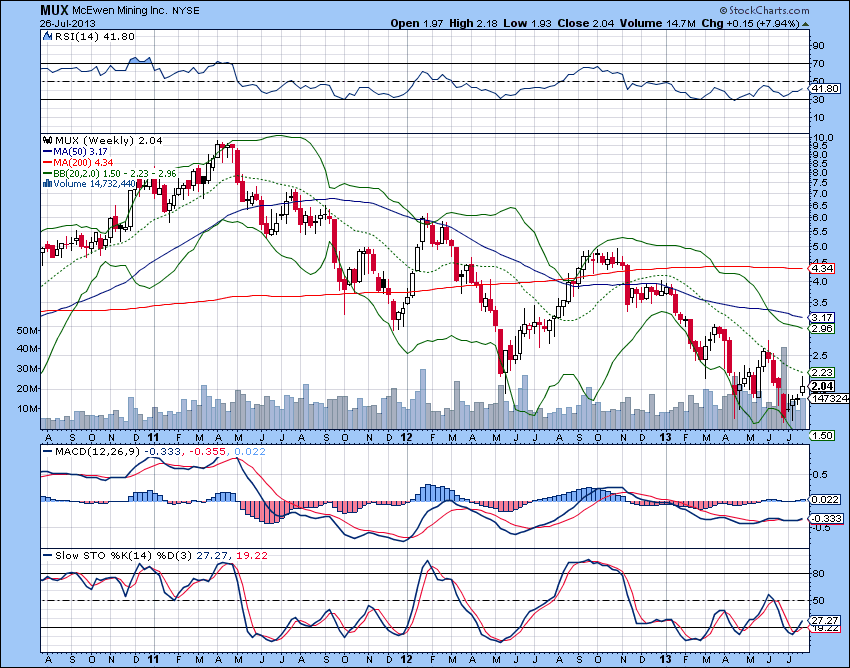Click the MACD(12,26,9) indicator label
Screen dimensions: 850x668
coord(98,451)
